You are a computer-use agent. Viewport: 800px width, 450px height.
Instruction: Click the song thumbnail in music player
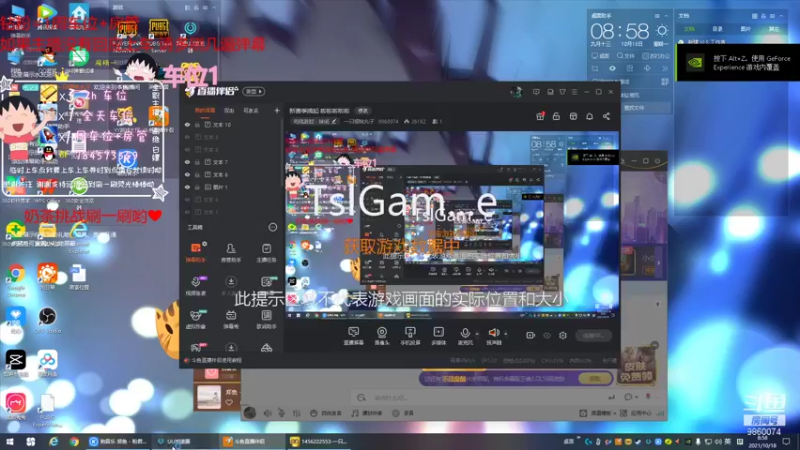click(209, 397)
